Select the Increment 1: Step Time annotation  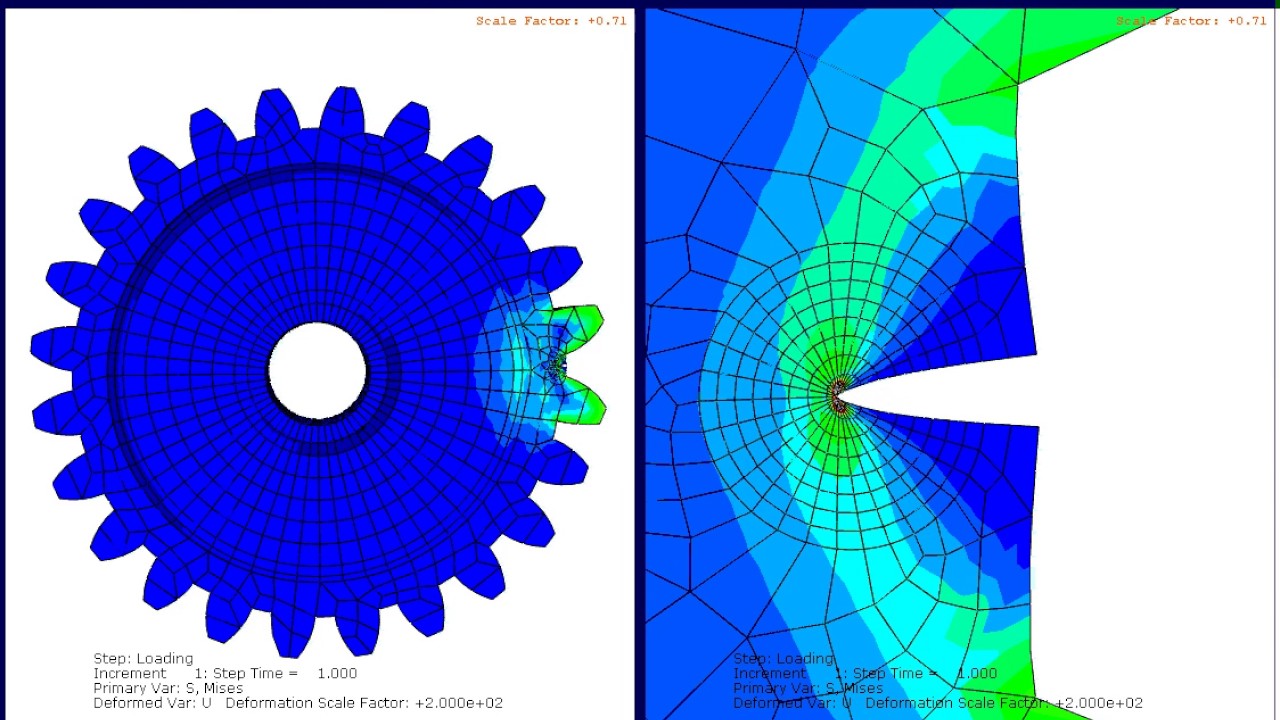pyautogui.click(x=224, y=673)
